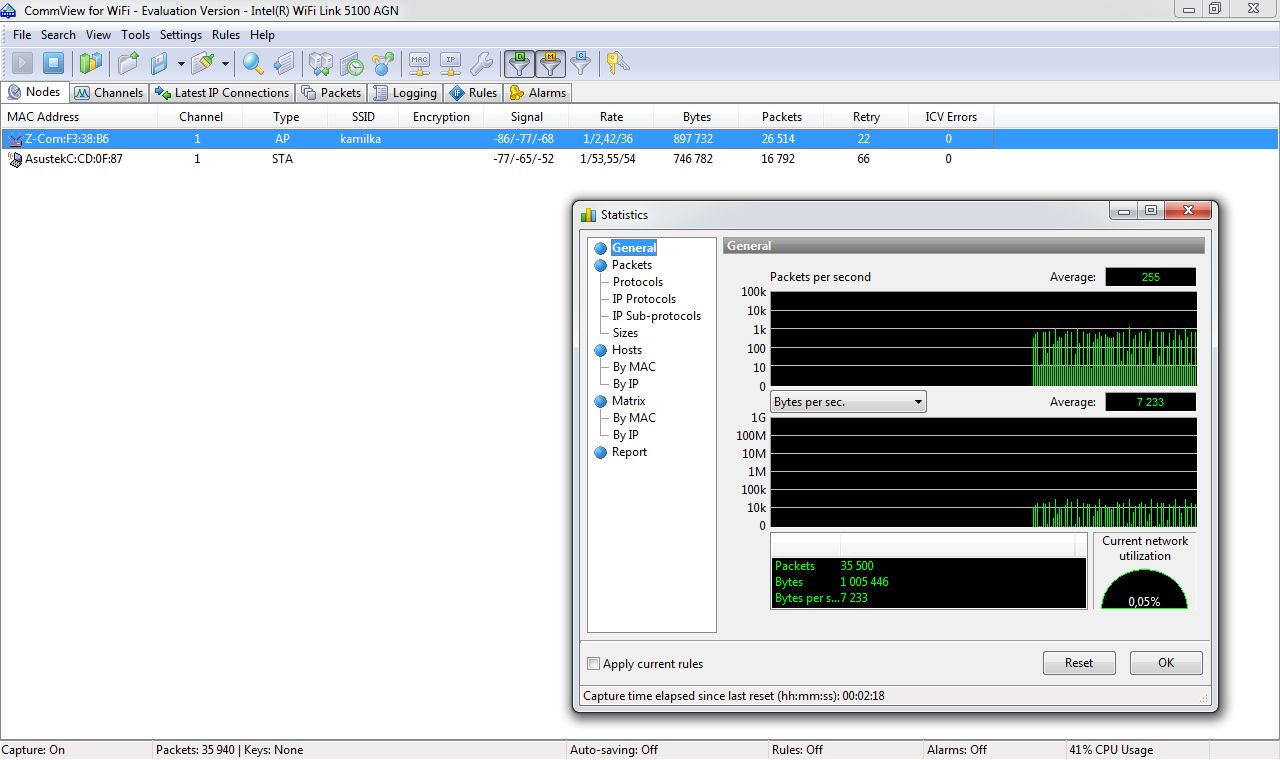Viewport: 1280px width, 760px height.
Task: Select By MAC under Hosts
Action: pos(634,367)
